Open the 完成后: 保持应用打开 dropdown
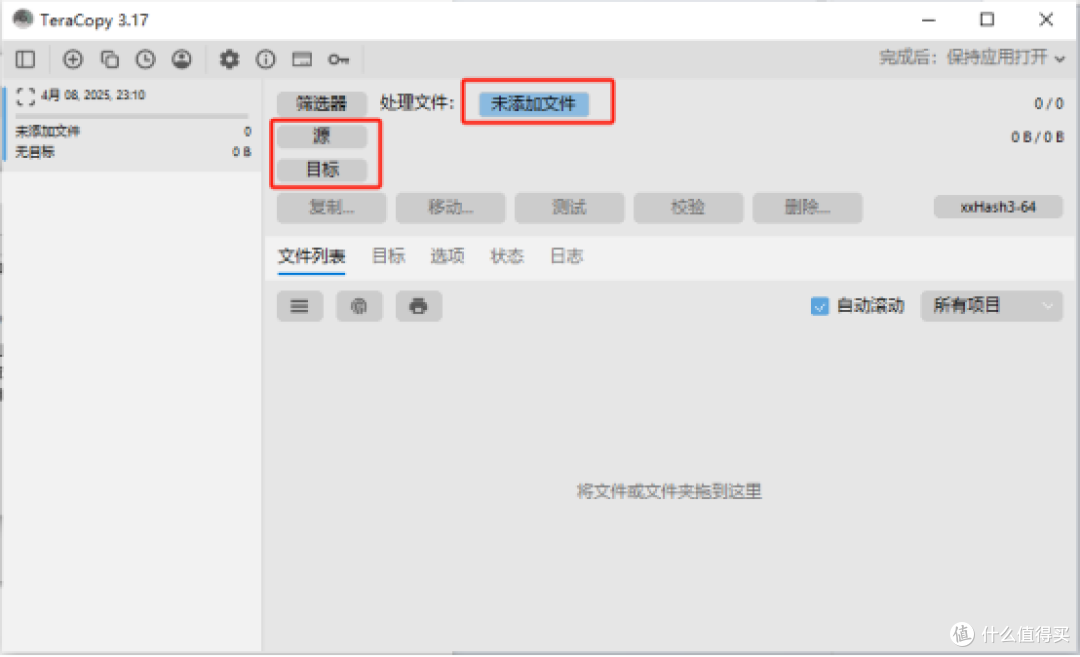The image size is (1080, 657). (x=972, y=57)
